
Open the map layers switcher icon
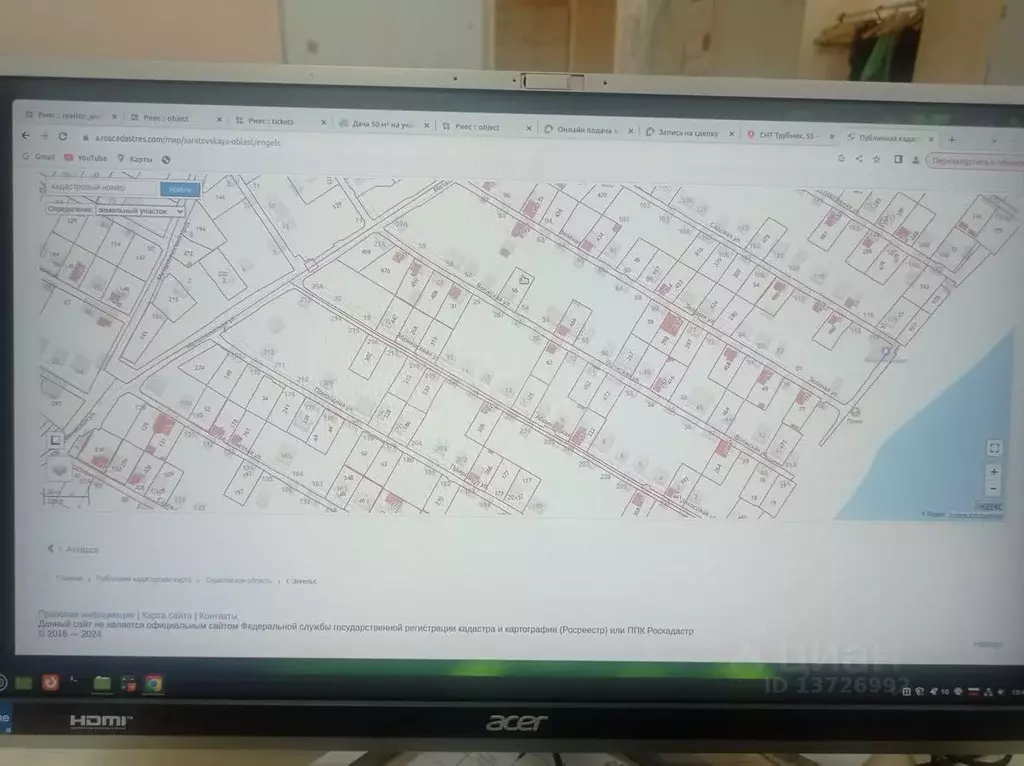57,468
